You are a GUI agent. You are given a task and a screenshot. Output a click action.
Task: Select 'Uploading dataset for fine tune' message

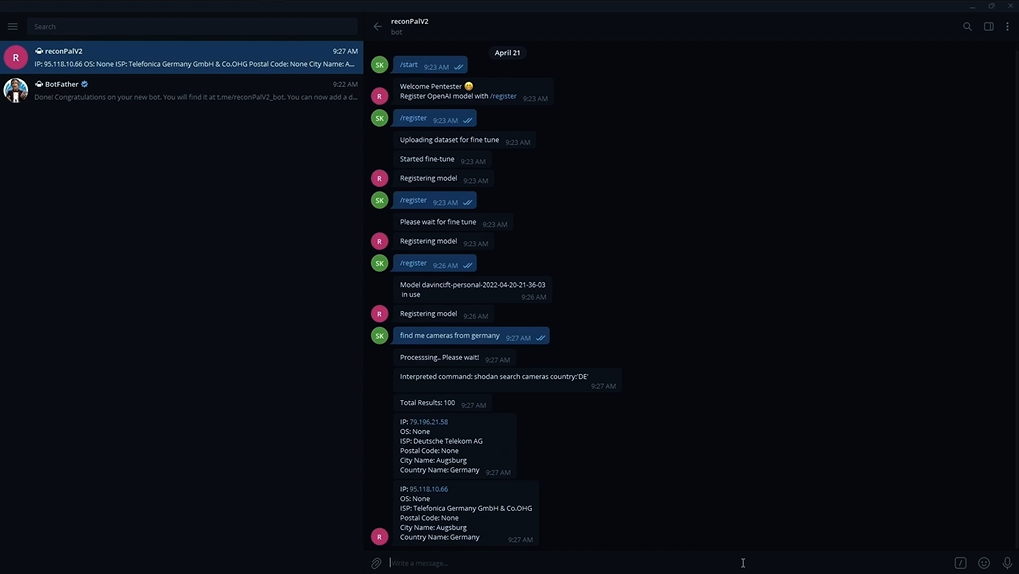click(465, 140)
